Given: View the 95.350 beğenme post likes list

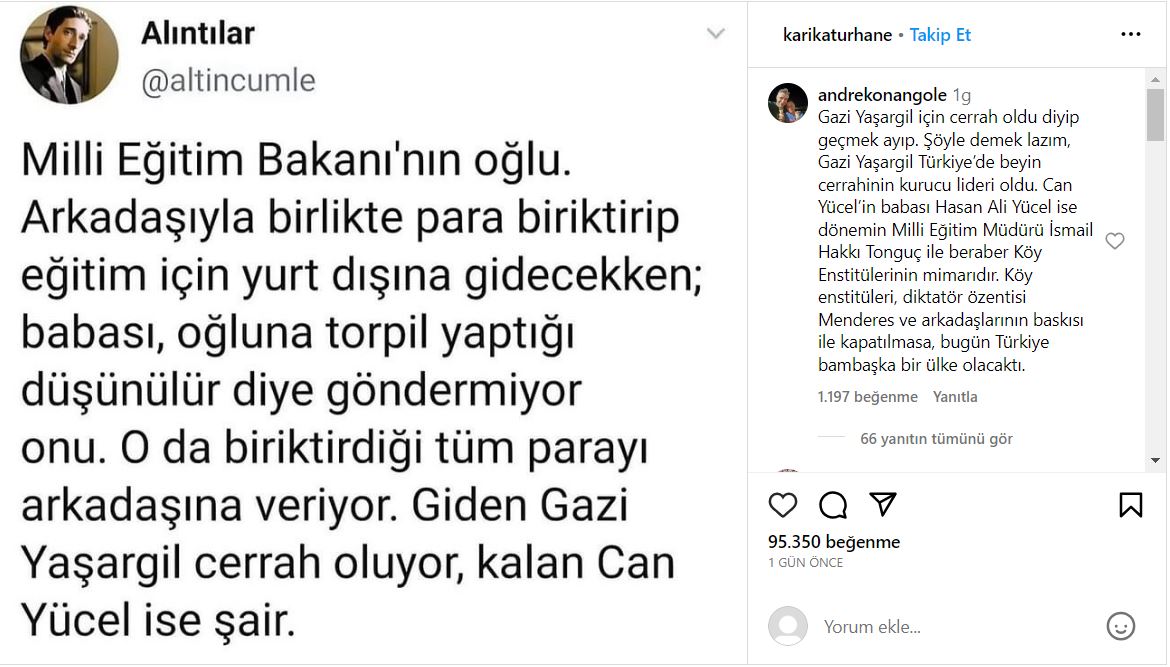Looking at the screenshot, I should tap(834, 542).
